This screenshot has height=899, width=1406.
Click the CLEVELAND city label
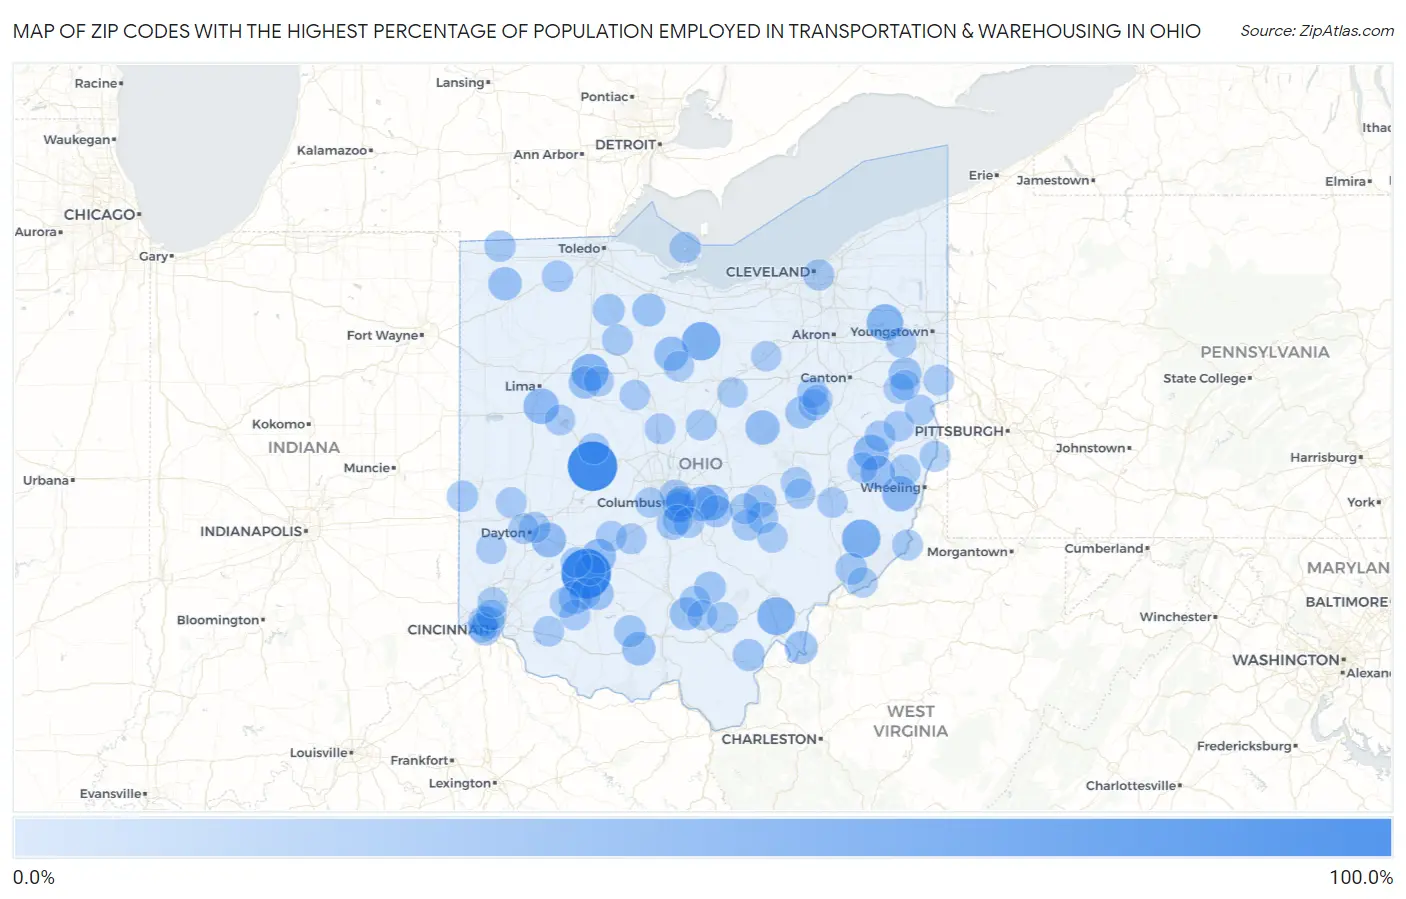click(x=768, y=272)
